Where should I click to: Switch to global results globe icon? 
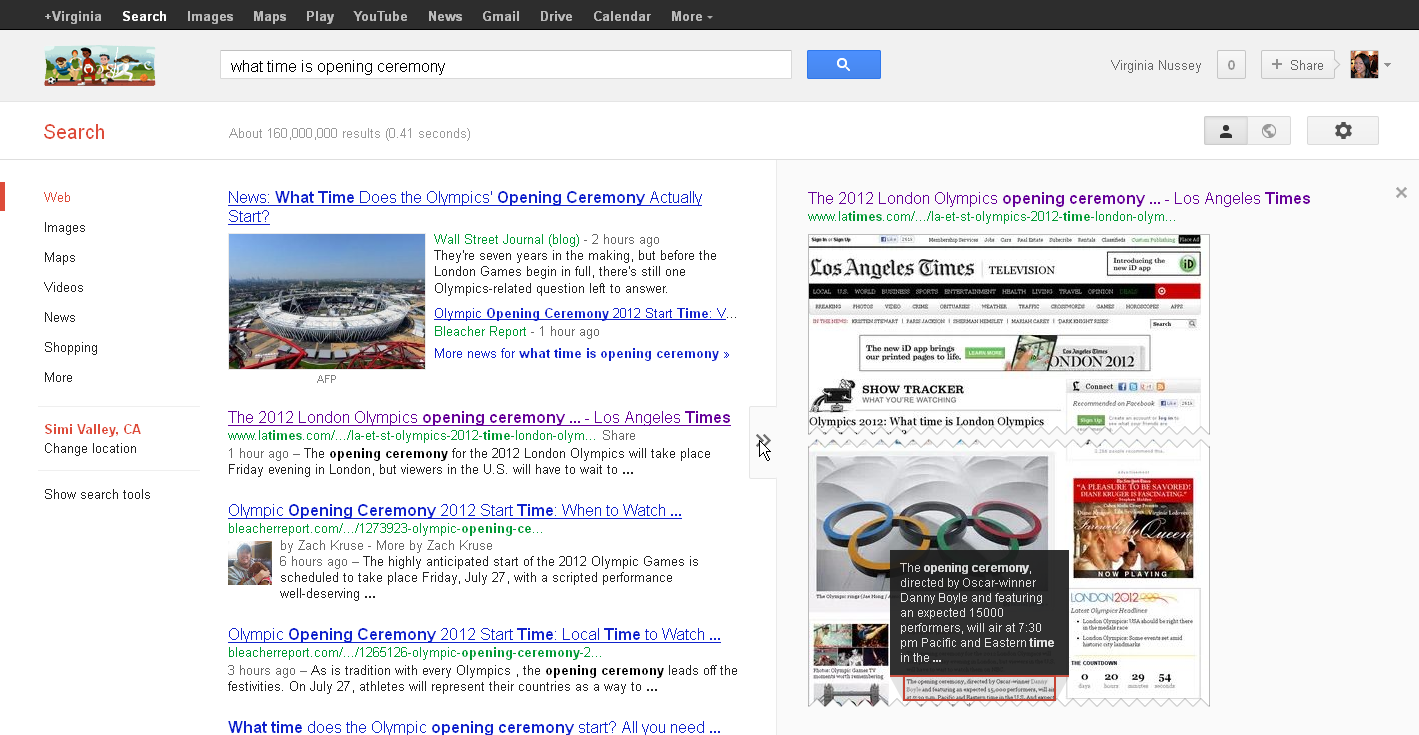point(1269,131)
